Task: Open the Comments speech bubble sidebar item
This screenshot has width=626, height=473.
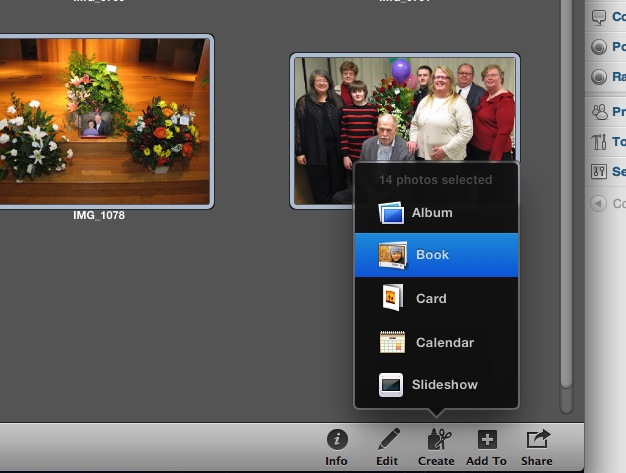Action: 605,17
